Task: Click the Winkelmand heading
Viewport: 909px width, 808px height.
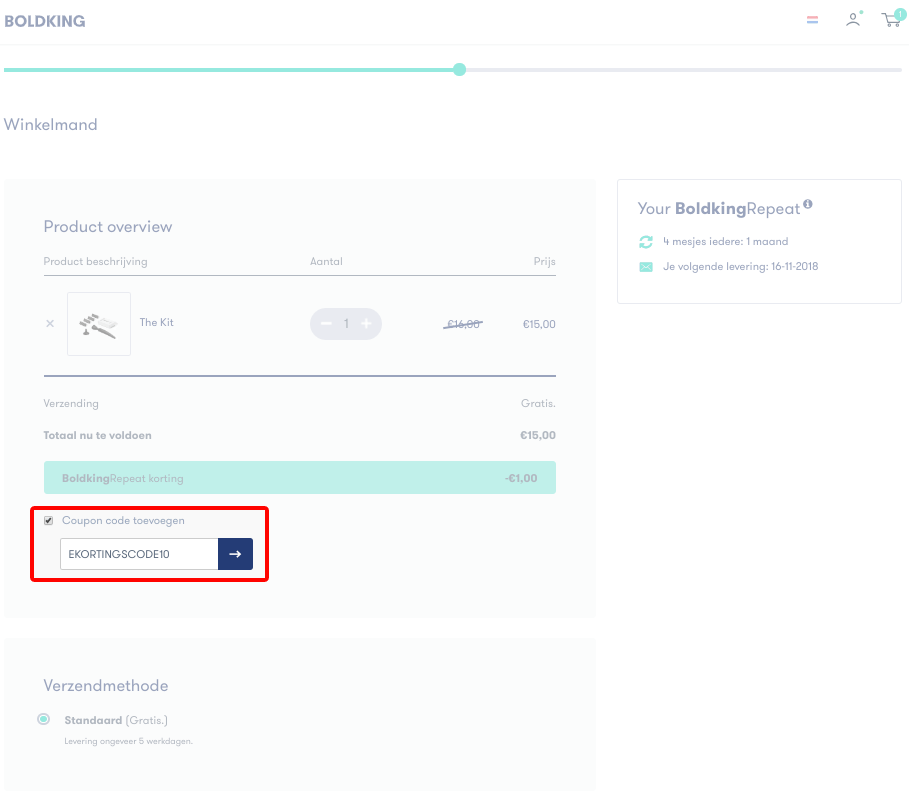Action: coord(50,125)
